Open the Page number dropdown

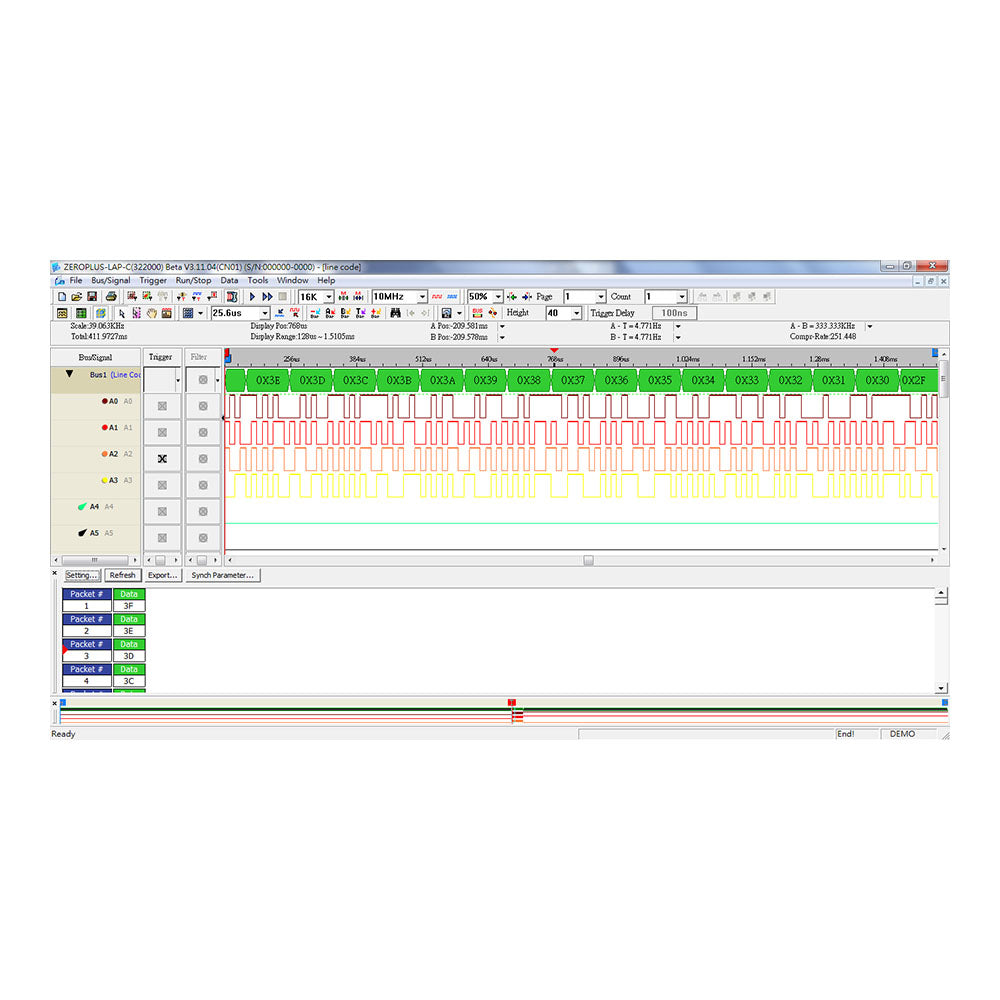click(x=600, y=297)
